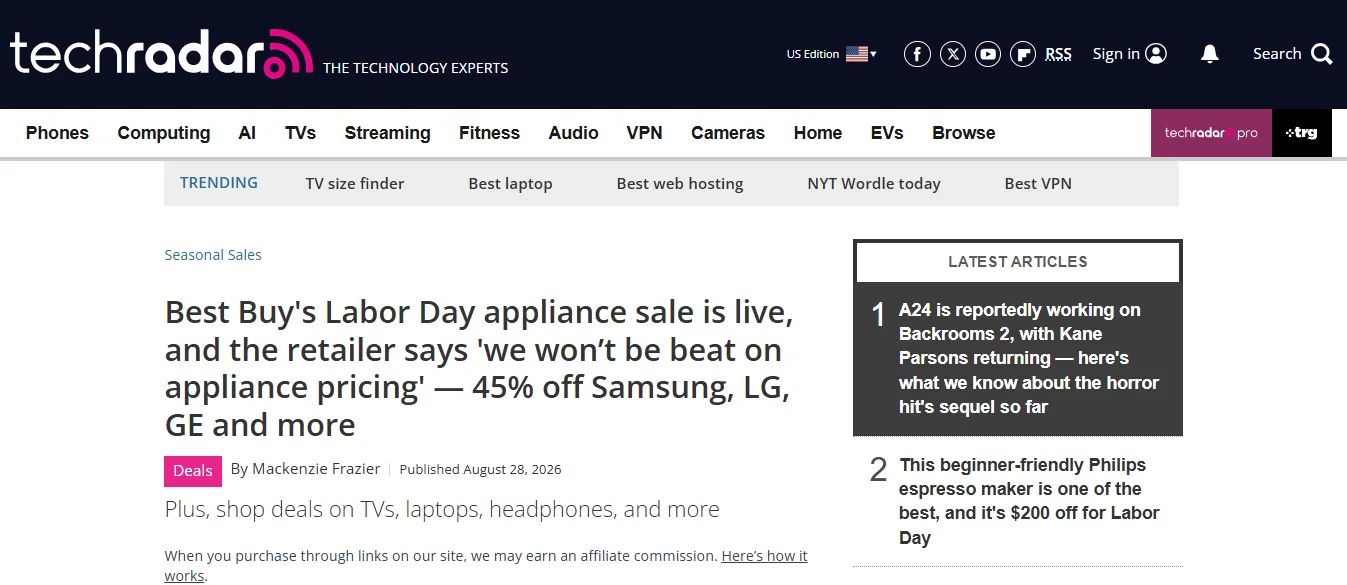Click the TechRadar logo
This screenshot has height=585, width=1347.
coord(161,53)
